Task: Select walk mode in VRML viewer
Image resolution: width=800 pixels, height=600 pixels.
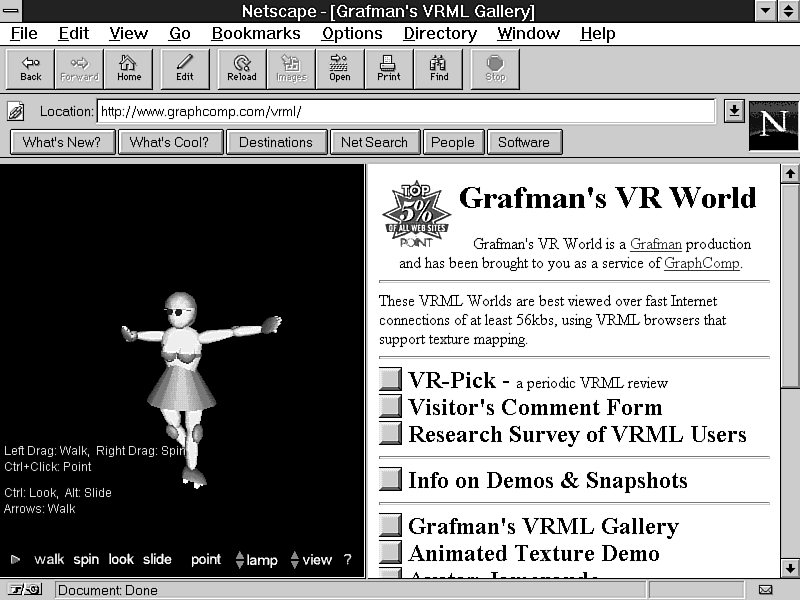Action: point(49,560)
